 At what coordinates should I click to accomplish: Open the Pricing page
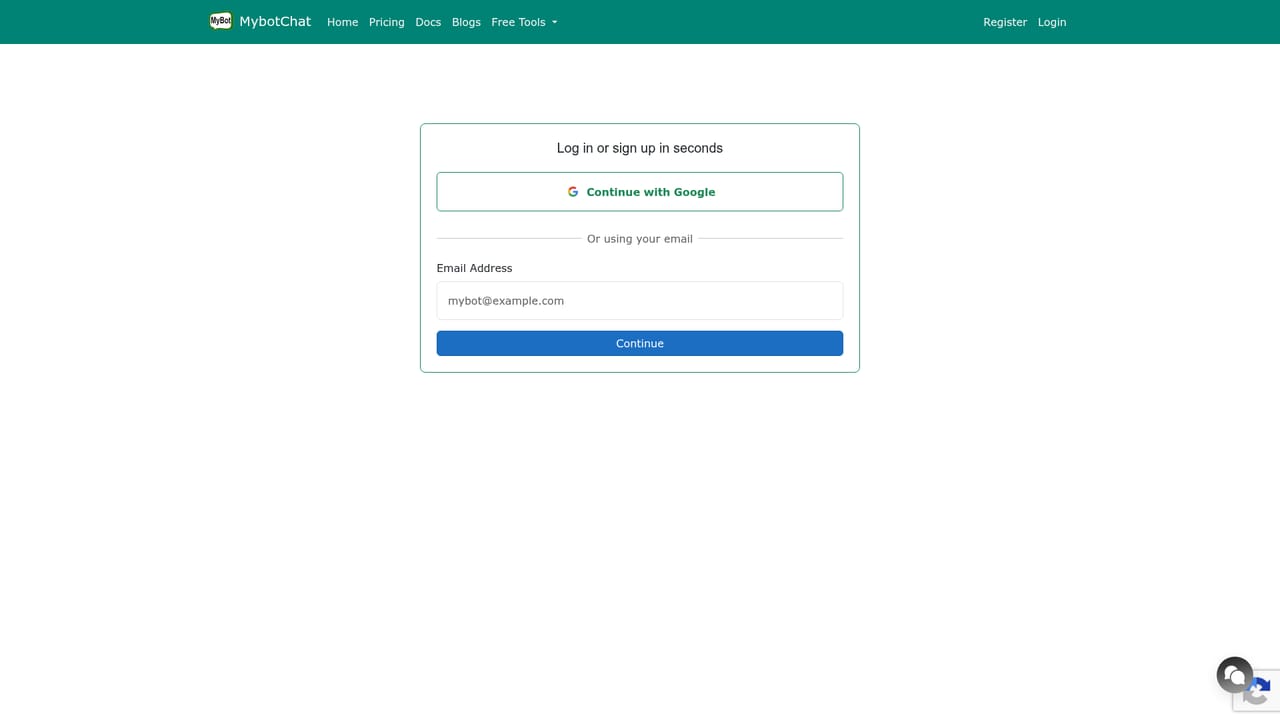click(386, 22)
